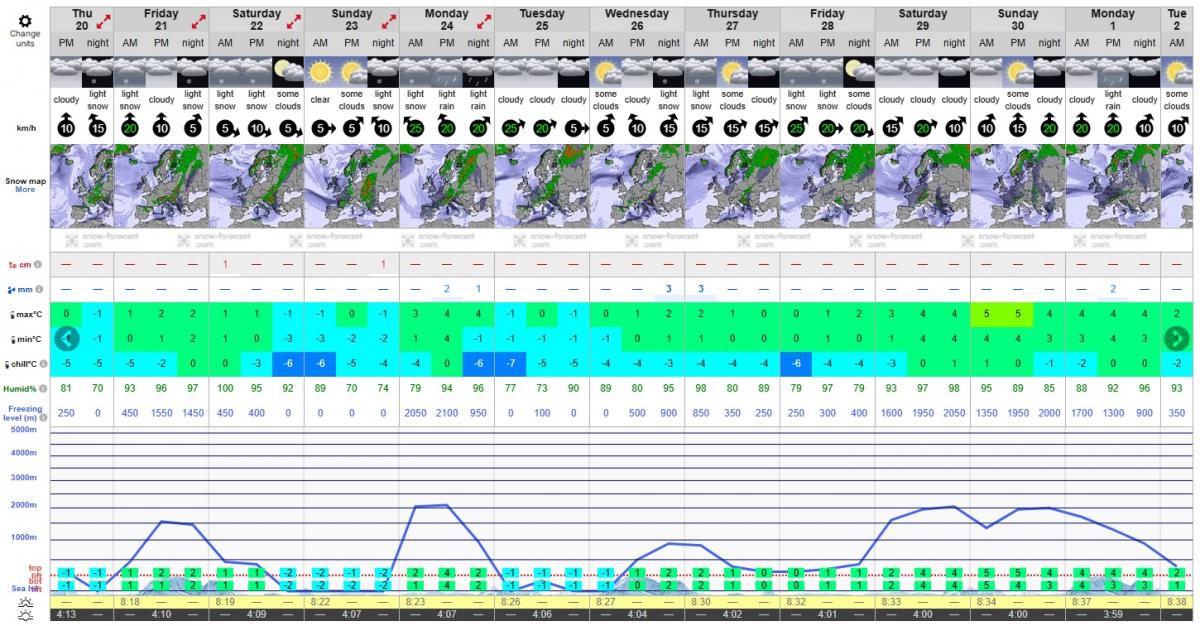Open the Change units gear icon
Screen dimensions: 1200x626
pyautogui.click(x=25, y=20)
